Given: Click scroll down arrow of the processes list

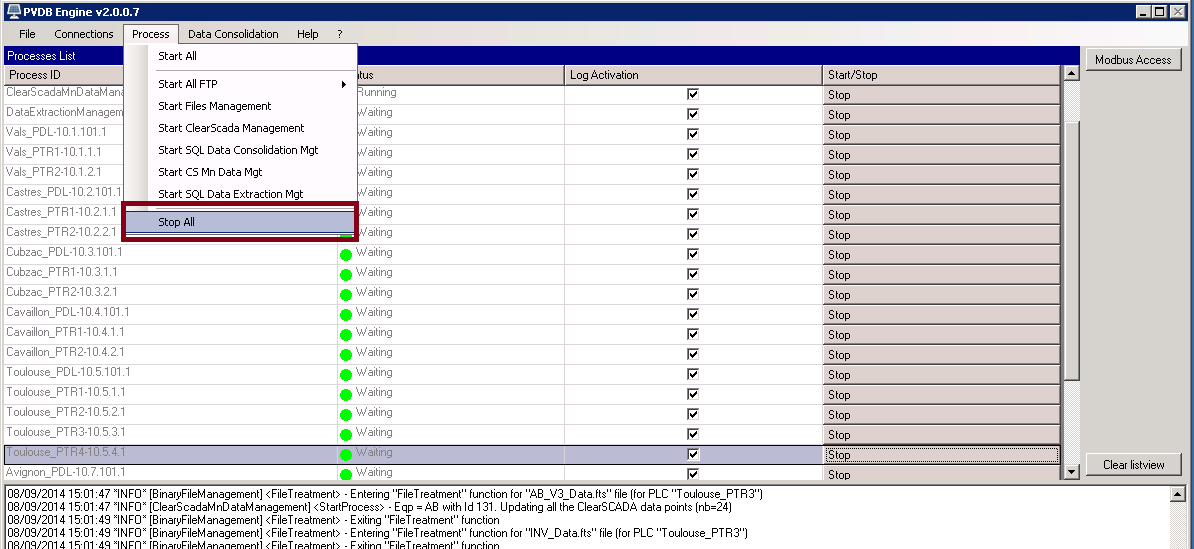Looking at the screenshot, I should (1071, 472).
